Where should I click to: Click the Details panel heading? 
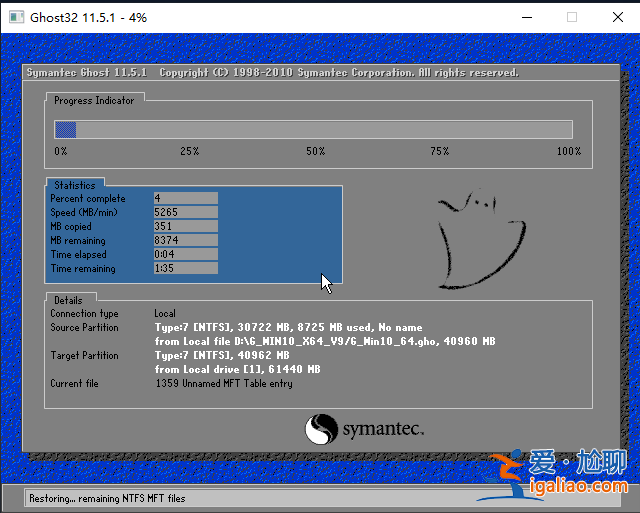68,299
